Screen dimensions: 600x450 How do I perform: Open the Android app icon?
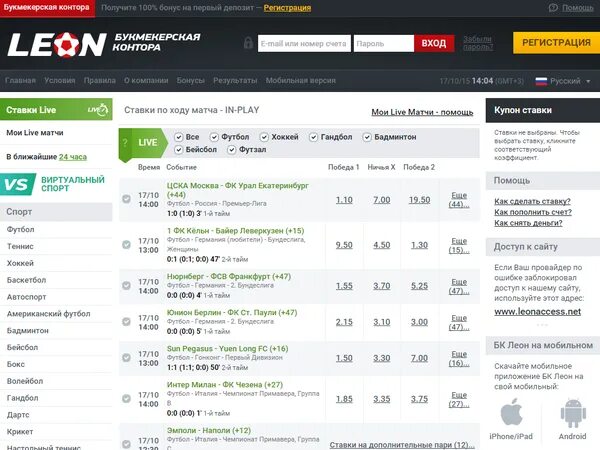[x=573, y=413]
